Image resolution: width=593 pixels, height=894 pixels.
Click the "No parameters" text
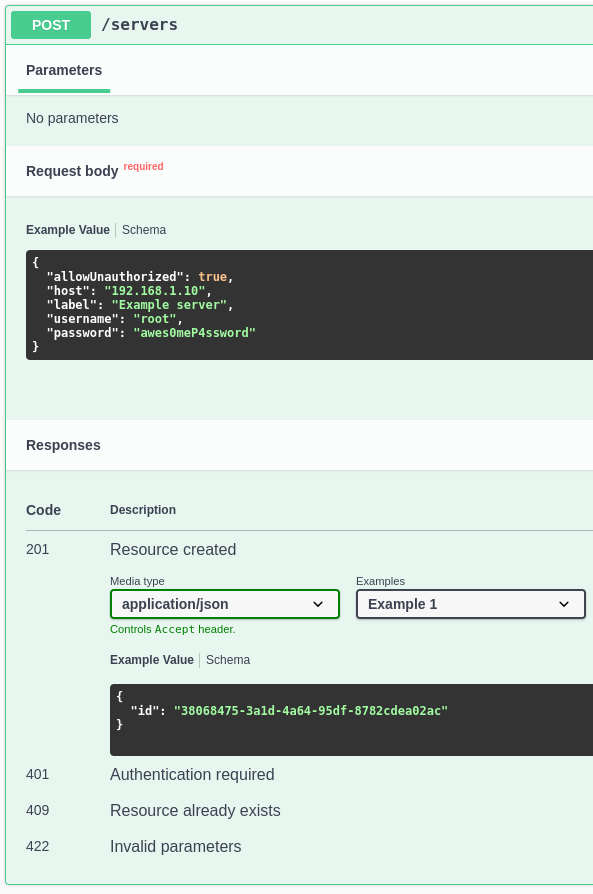point(72,118)
